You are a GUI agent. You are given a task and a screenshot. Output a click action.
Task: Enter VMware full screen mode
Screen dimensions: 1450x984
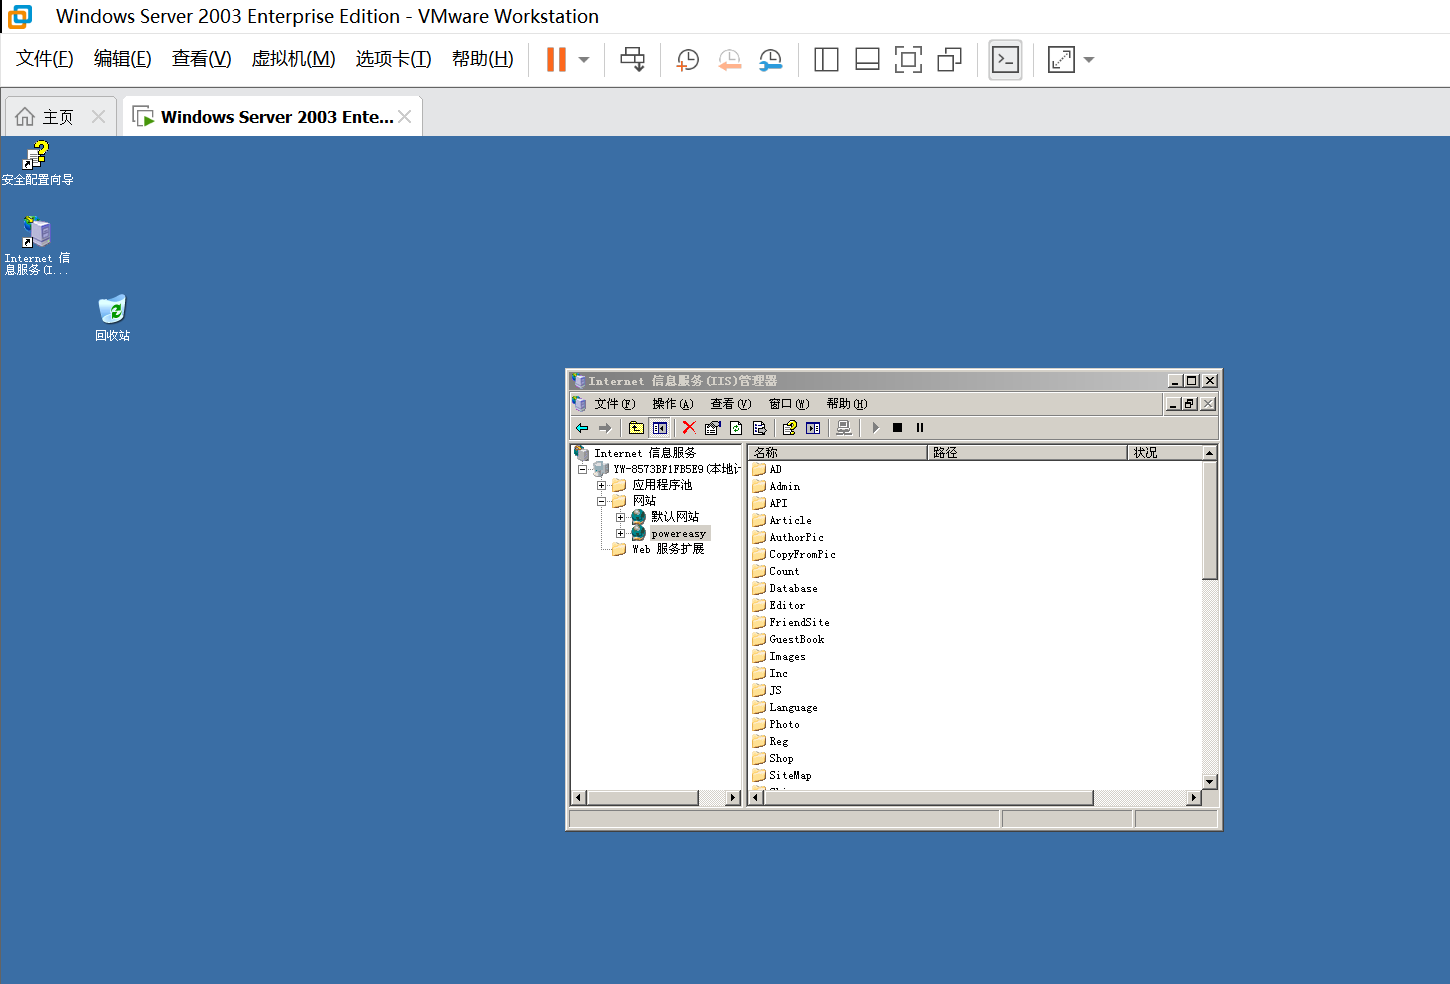click(x=908, y=60)
